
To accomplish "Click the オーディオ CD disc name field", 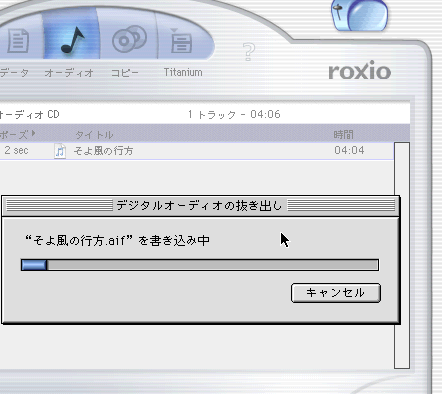I will tap(30, 114).
